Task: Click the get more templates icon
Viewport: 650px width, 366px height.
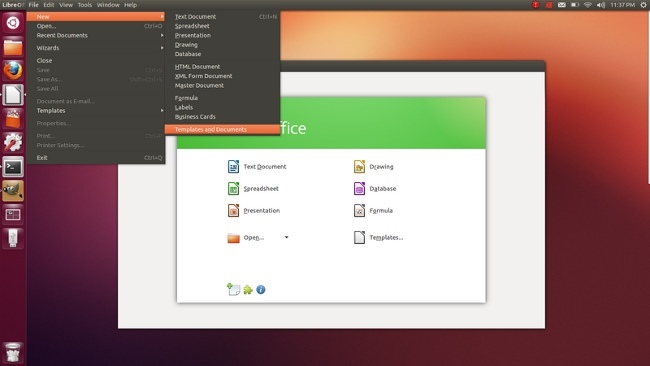Action: [233, 289]
